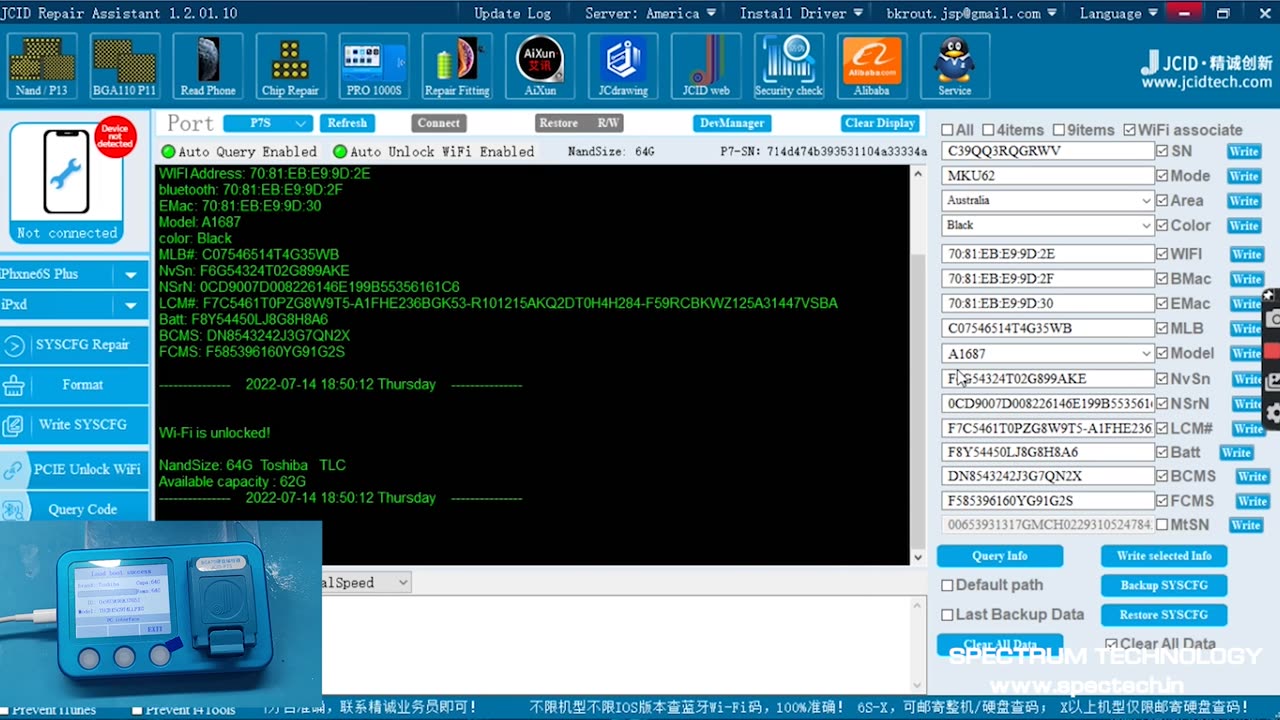Click 'Wi-Fi is unlocked!' console line
Image resolution: width=1280 pixels, height=720 pixels.
coord(214,433)
